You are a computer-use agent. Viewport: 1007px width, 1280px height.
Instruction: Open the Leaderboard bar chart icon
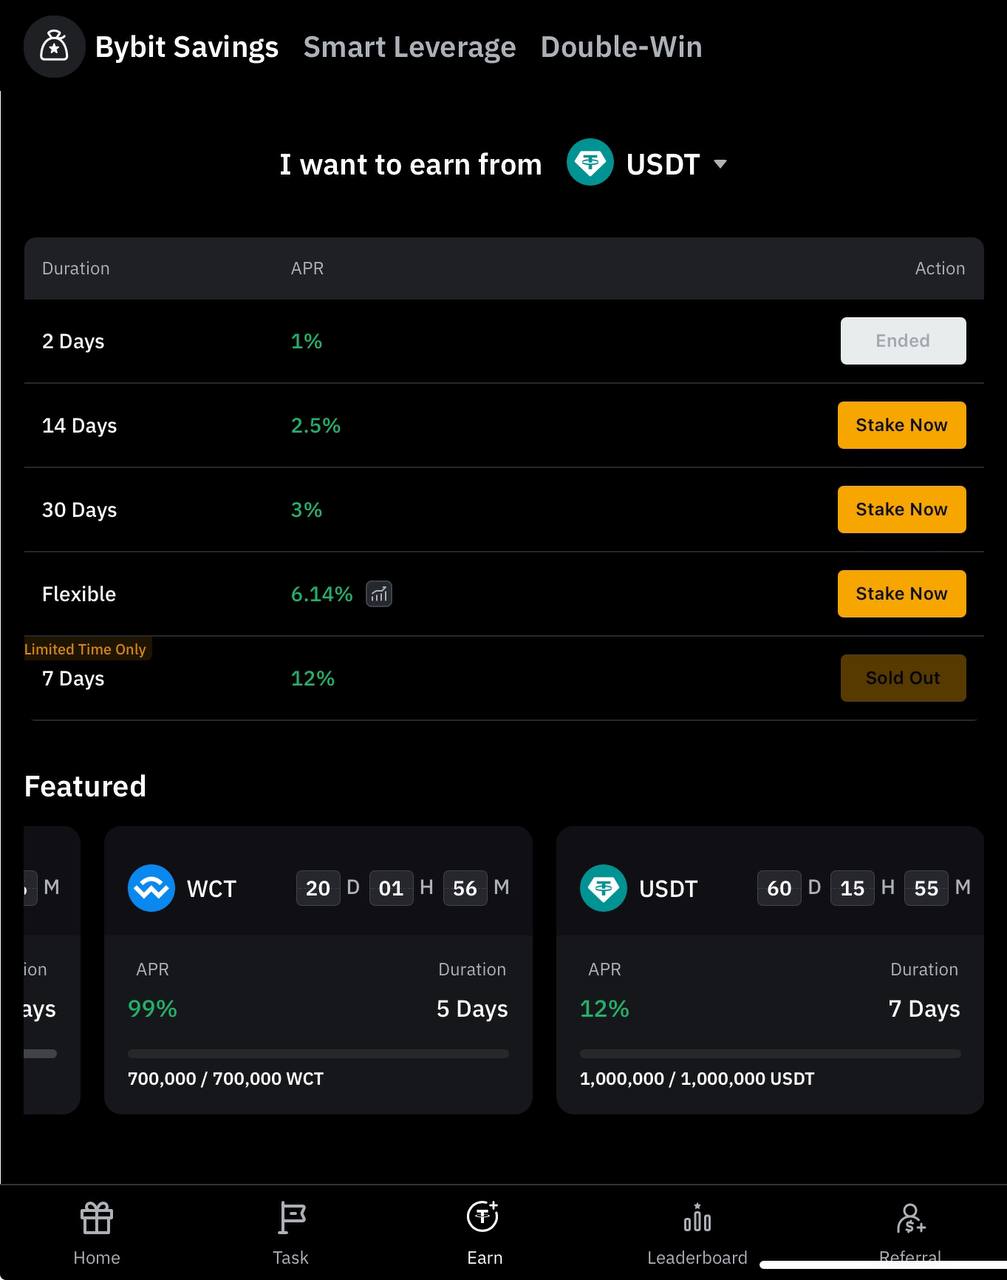pyautogui.click(x=697, y=1218)
